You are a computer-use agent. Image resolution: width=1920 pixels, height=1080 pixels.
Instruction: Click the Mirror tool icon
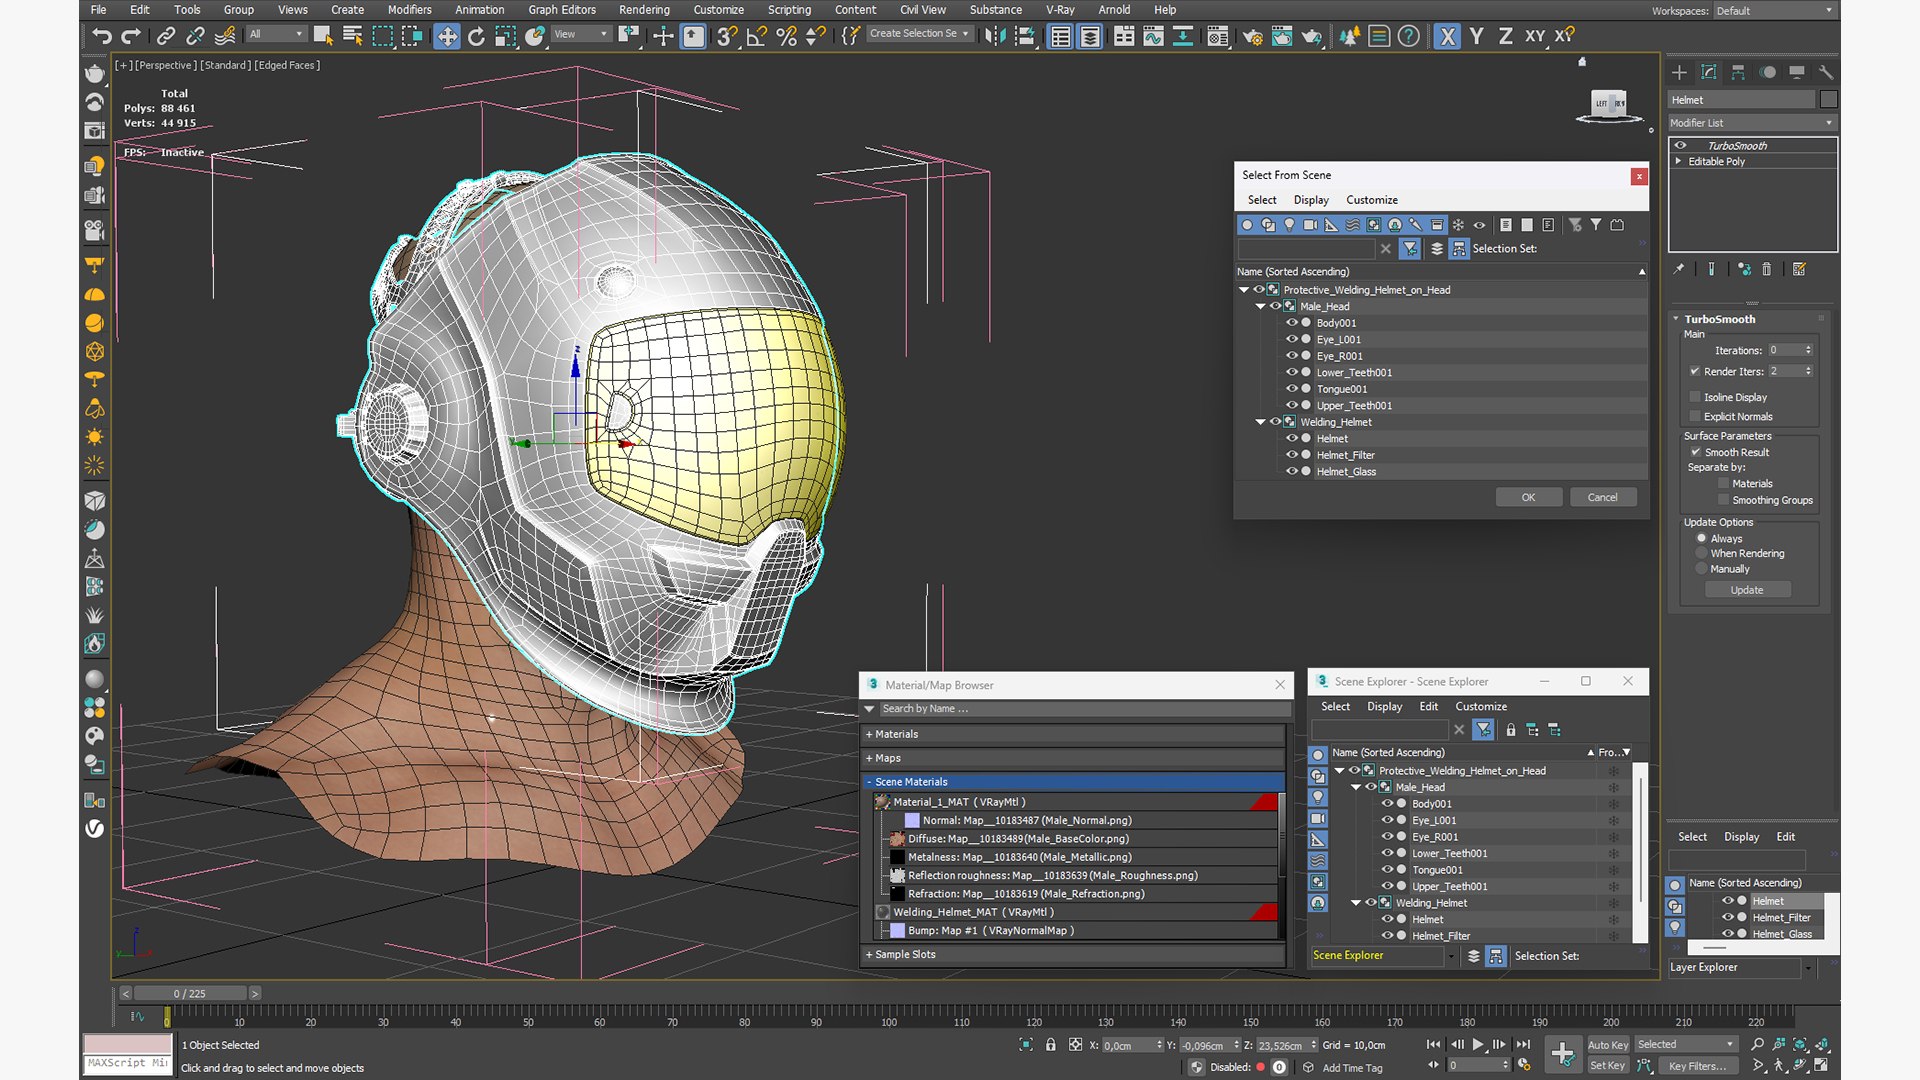[x=994, y=37]
